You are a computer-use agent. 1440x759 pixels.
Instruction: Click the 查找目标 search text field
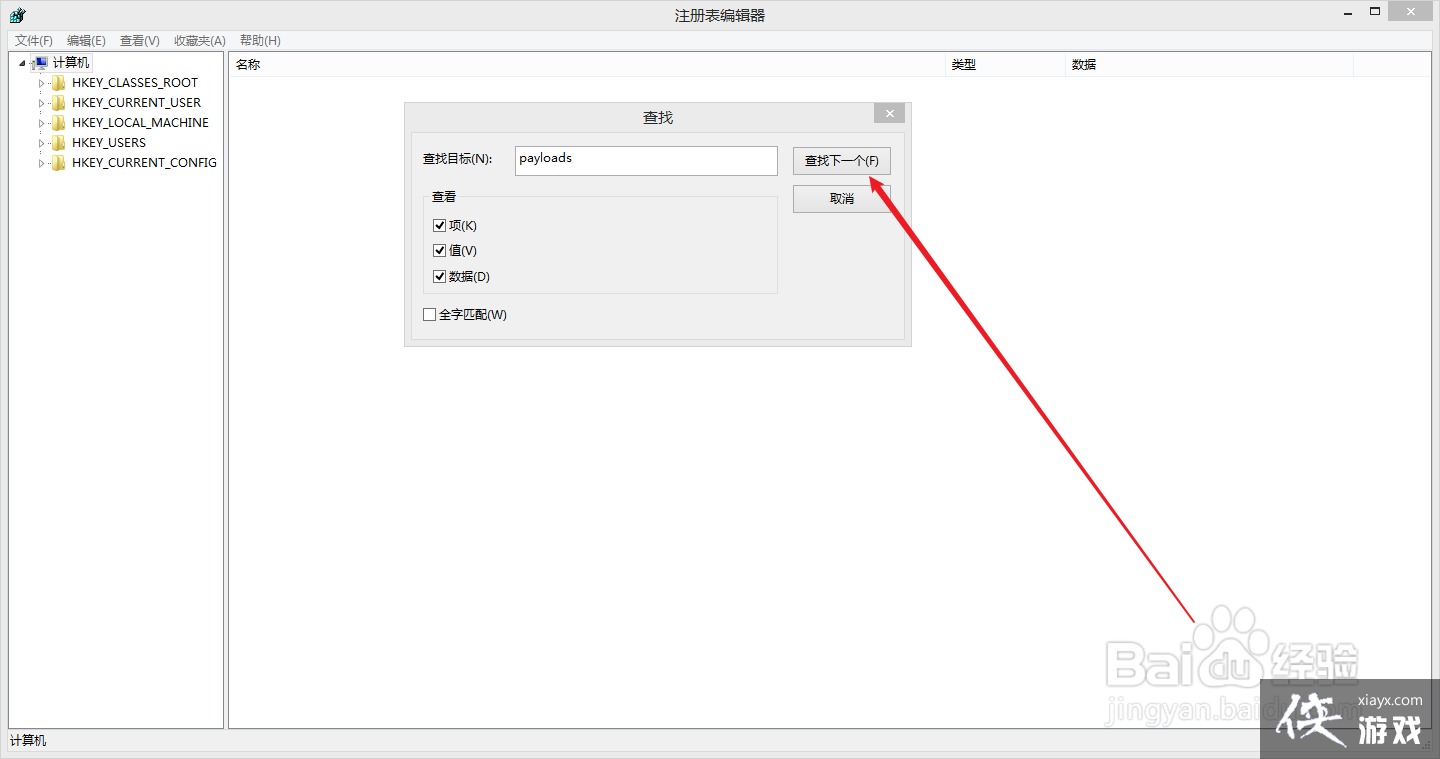point(646,161)
